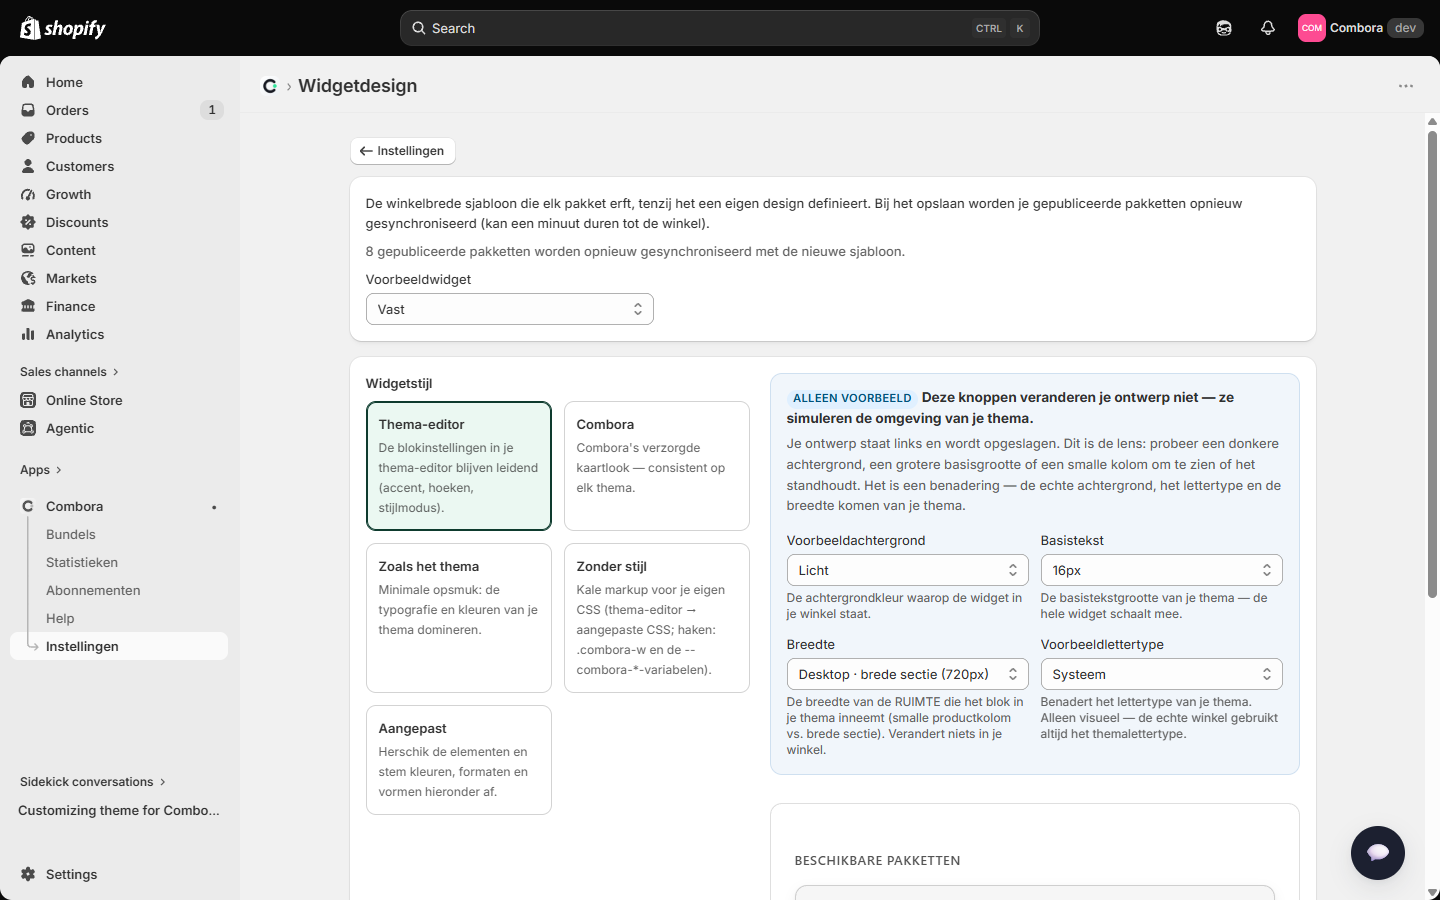The image size is (1440, 900).
Task: Select the Aangepast widget style
Action: tap(459, 760)
